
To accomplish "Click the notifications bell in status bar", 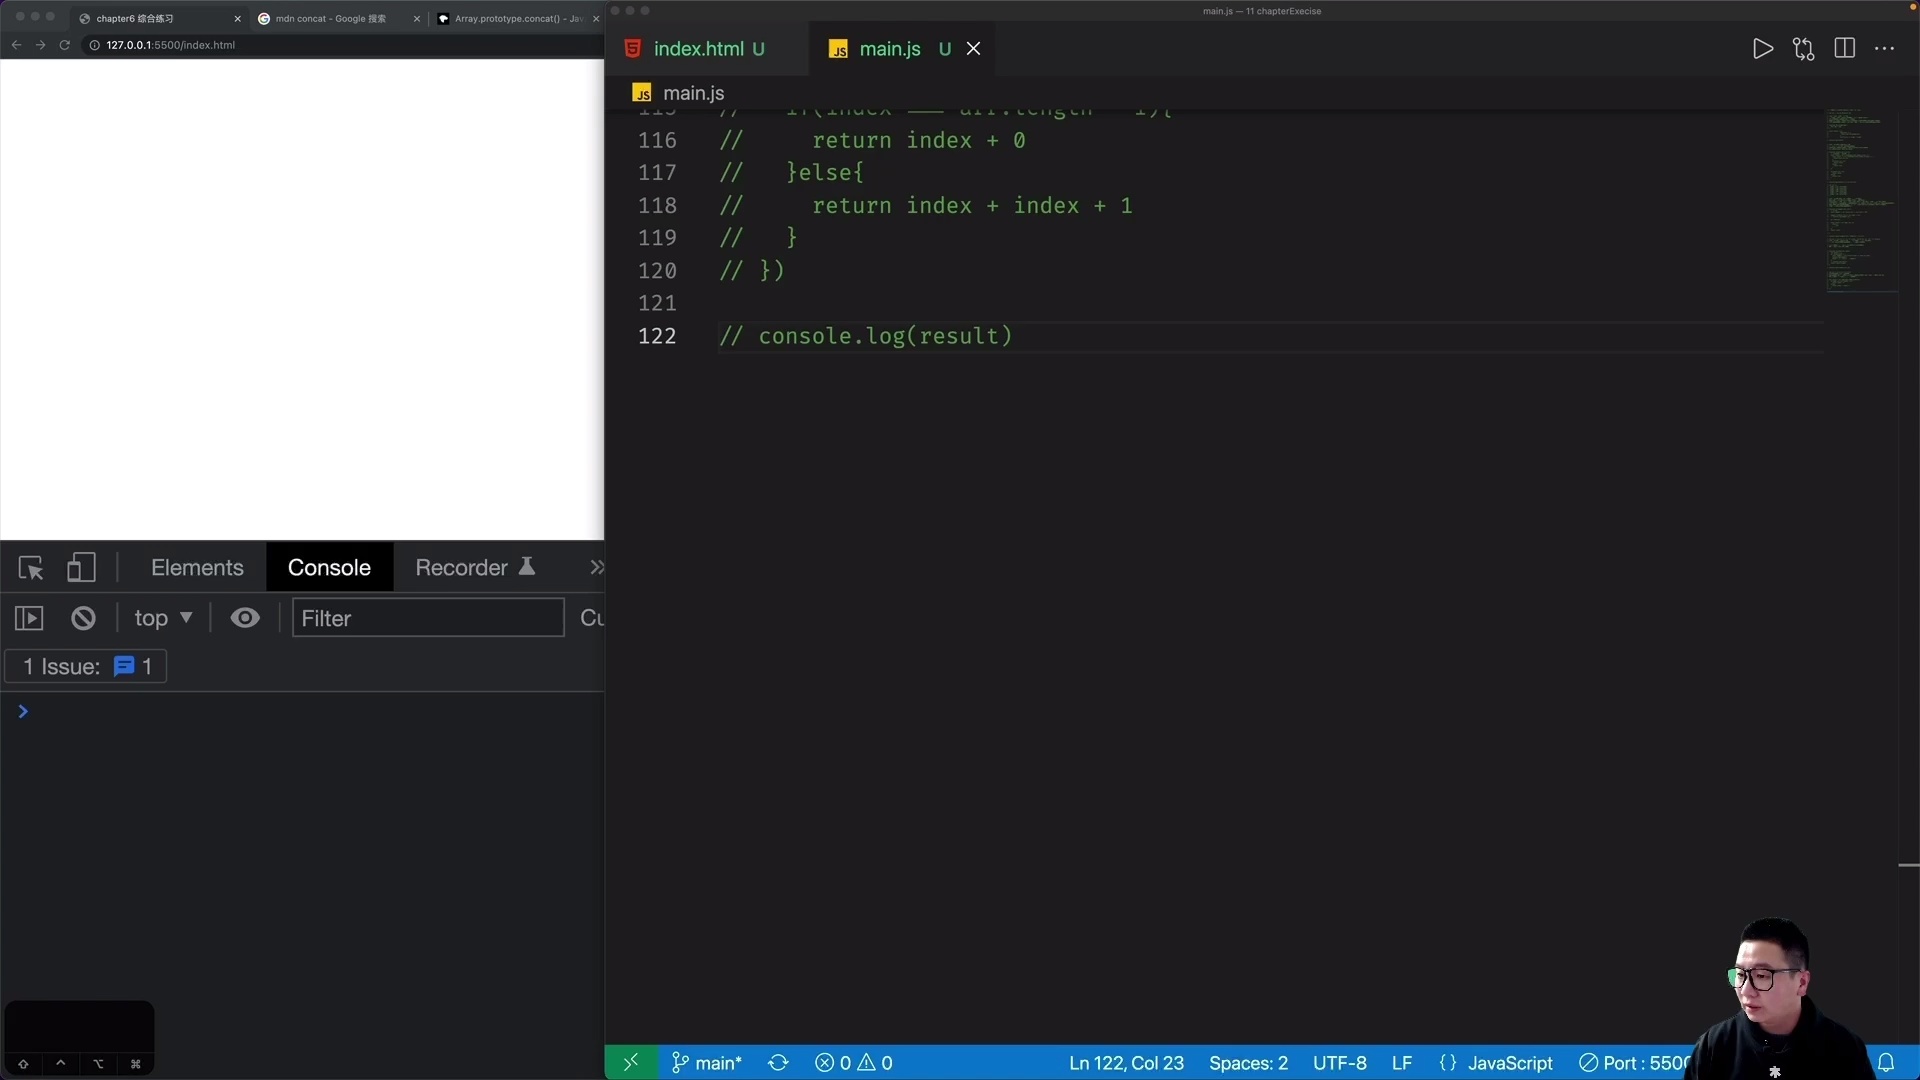I will click(x=1886, y=1063).
